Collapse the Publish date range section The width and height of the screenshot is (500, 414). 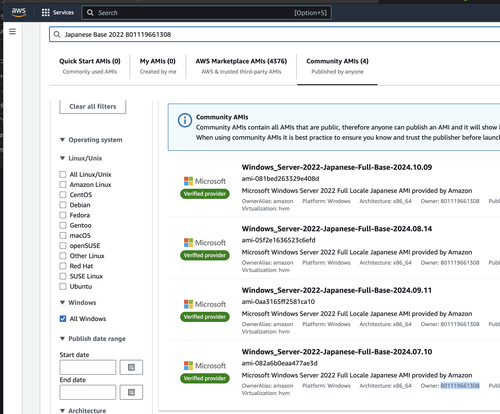(62, 339)
